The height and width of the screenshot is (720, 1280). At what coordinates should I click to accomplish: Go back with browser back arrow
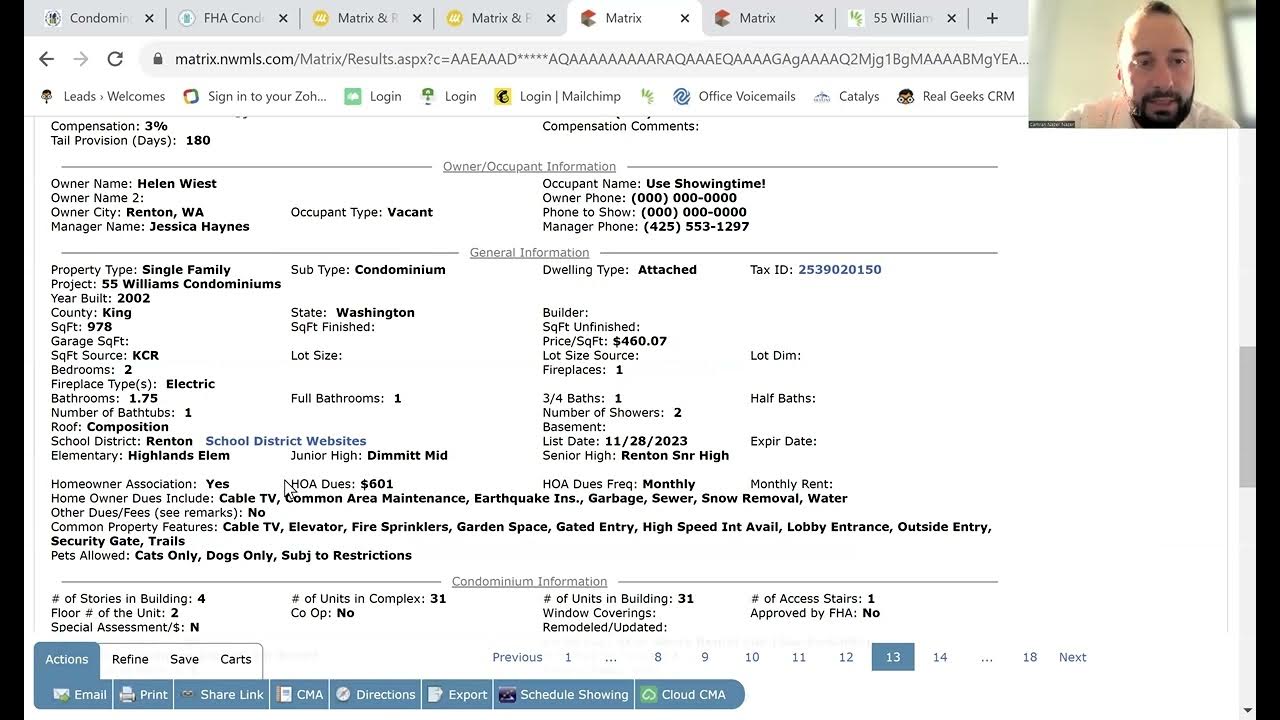(x=46, y=59)
